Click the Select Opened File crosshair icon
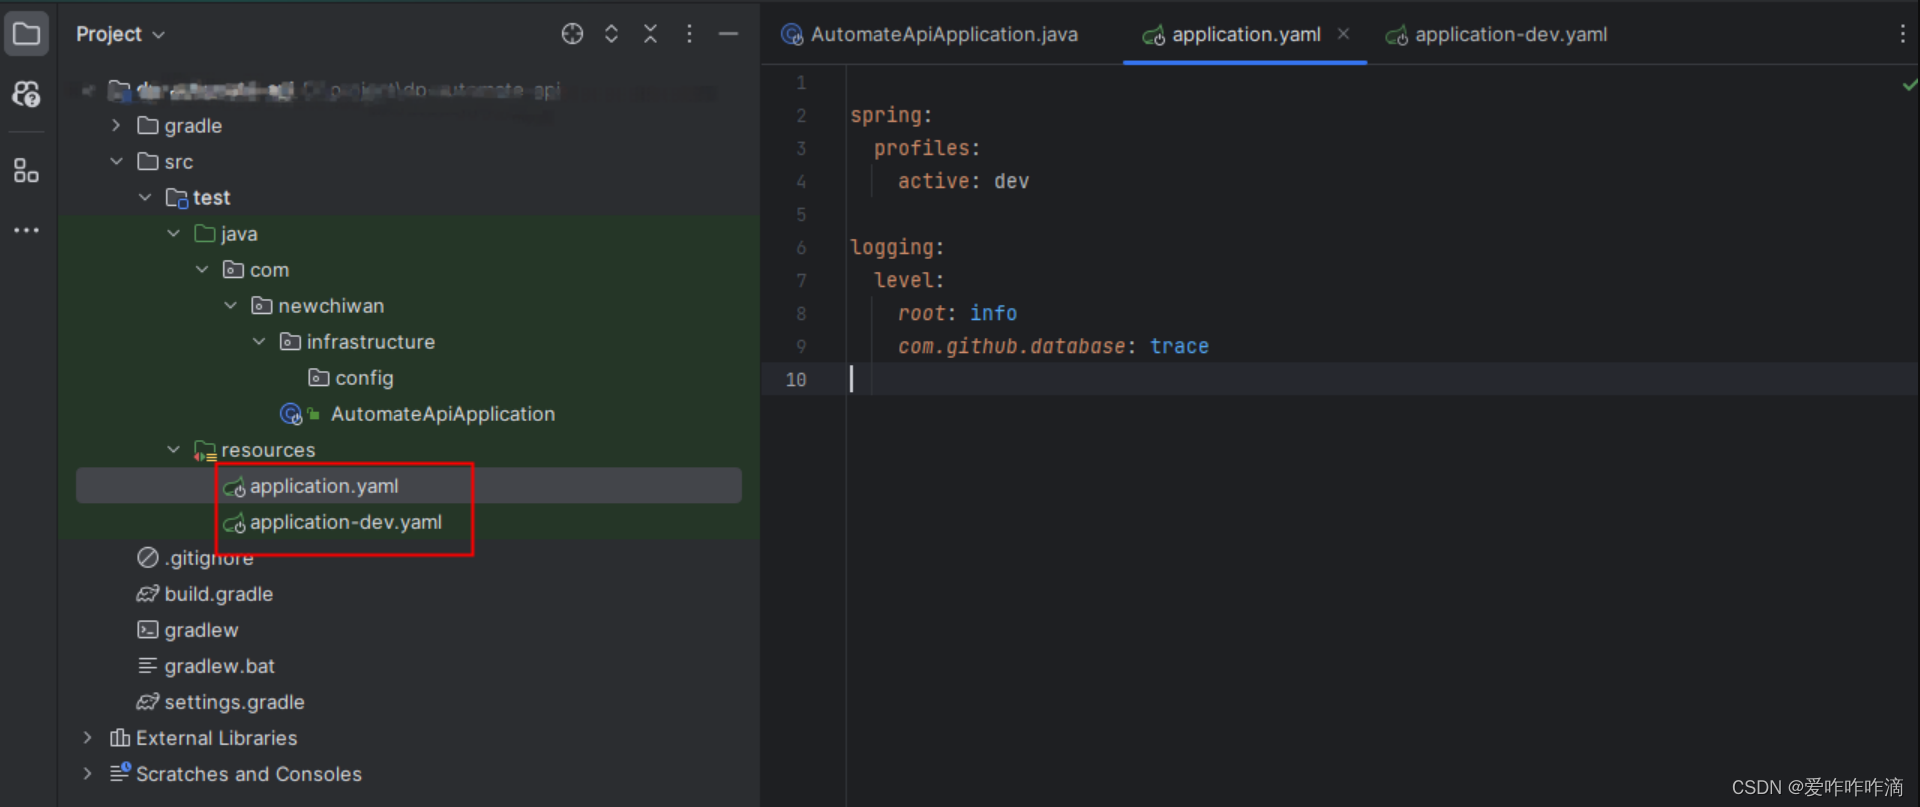The width and height of the screenshot is (1920, 807). (x=572, y=34)
